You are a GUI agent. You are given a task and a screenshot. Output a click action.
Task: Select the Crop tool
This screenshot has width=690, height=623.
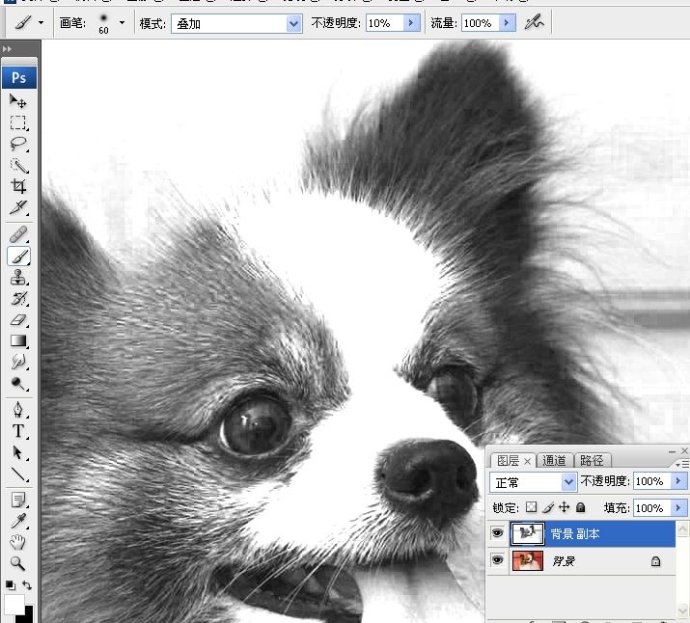point(18,187)
